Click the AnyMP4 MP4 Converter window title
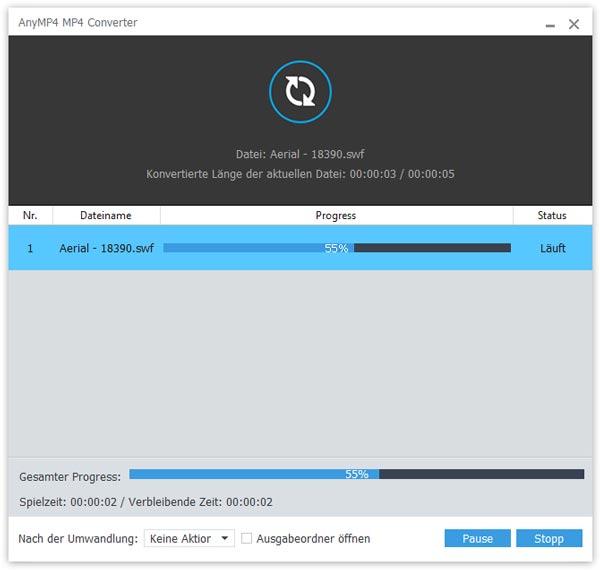Image resolution: width=600 pixels, height=570 pixels. coord(78,23)
